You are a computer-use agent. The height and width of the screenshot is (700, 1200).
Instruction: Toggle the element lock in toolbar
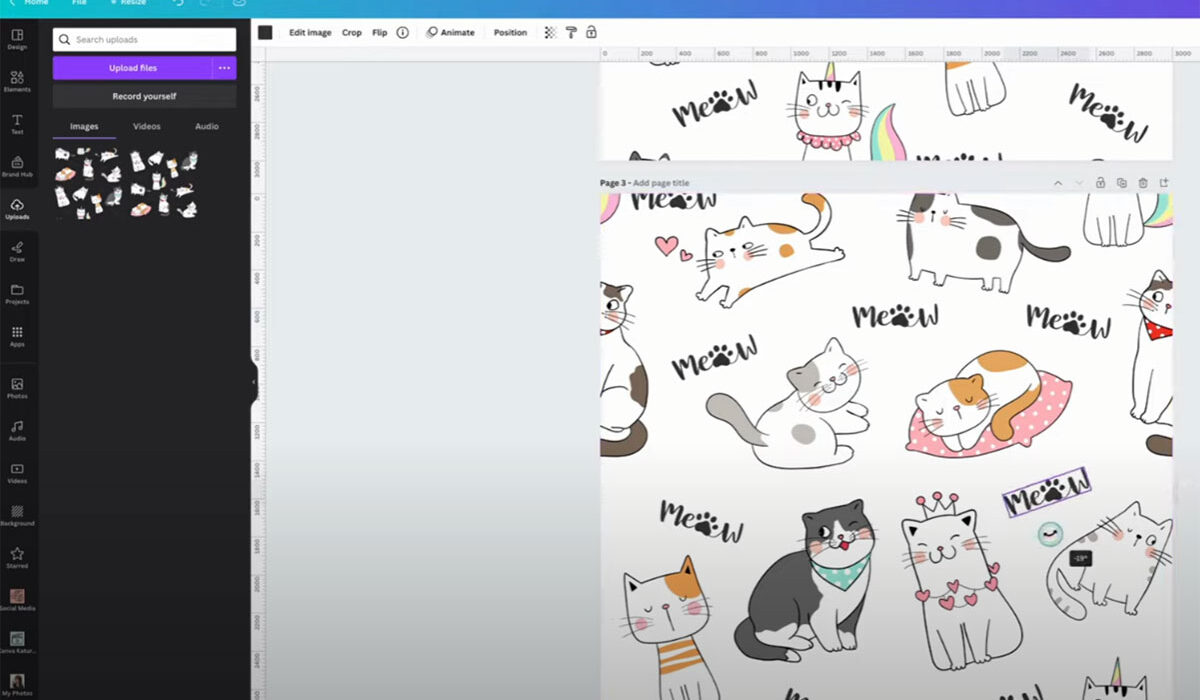[591, 32]
